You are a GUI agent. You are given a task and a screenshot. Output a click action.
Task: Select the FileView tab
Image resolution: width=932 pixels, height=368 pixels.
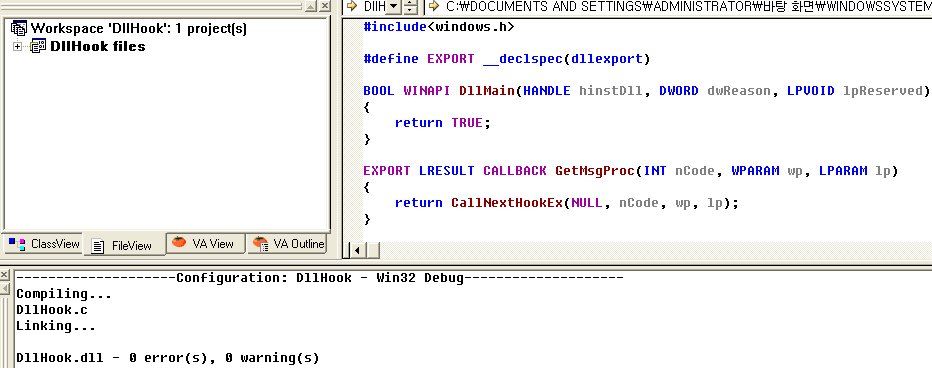[x=124, y=245]
